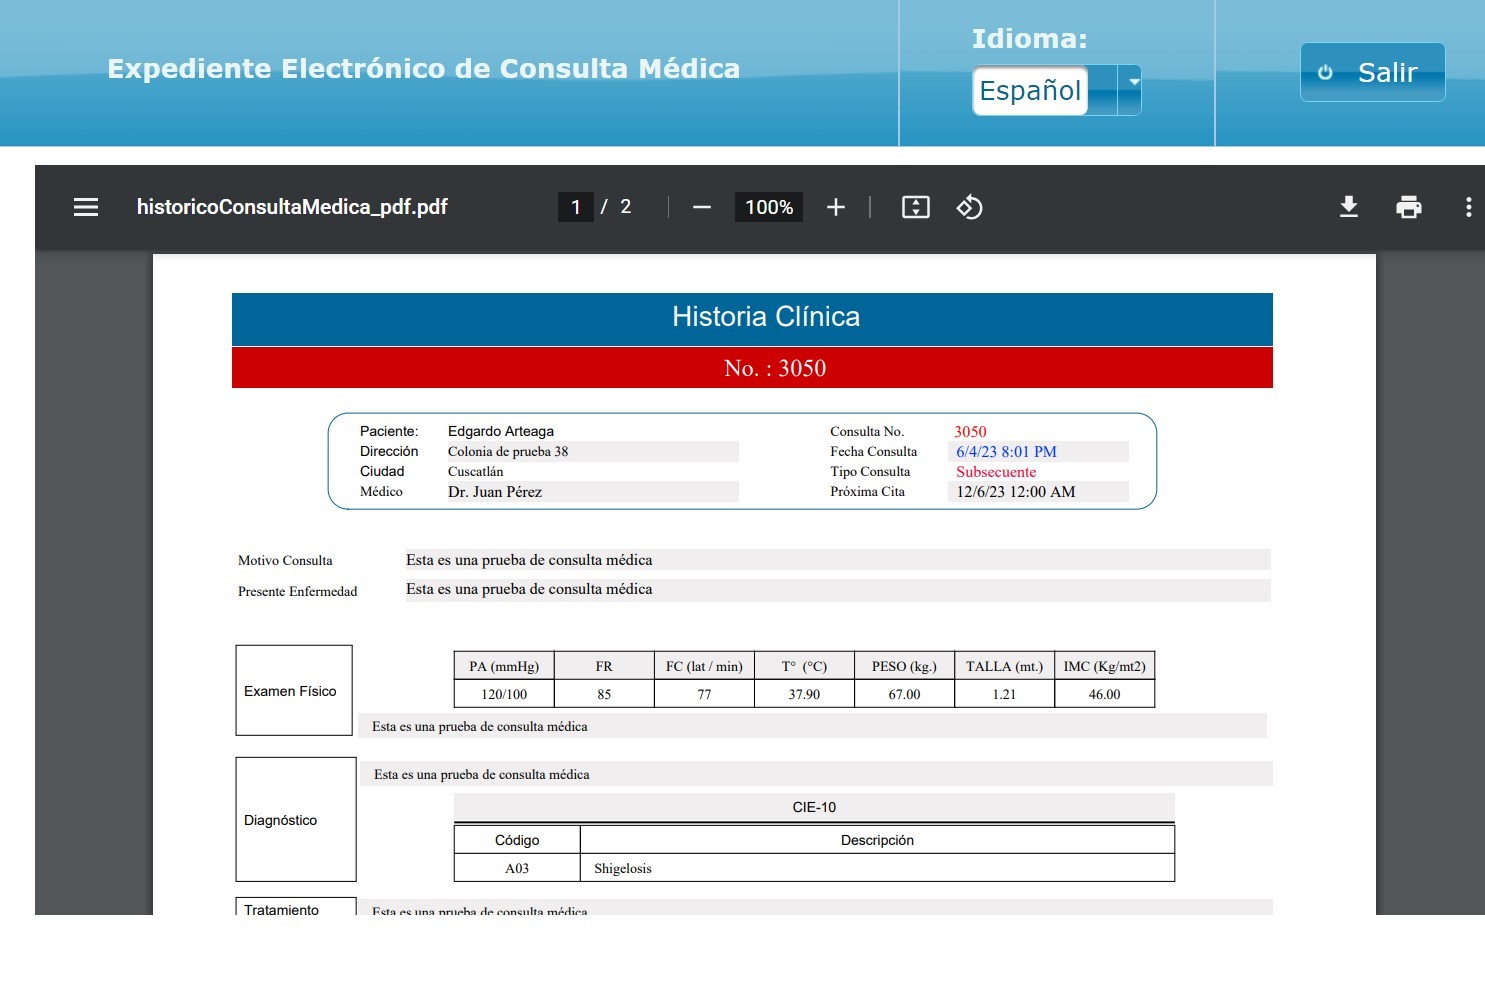This screenshot has width=1485, height=994.
Task: Click diagnosis code A03
Action: pyautogui.click(x=517, y=868)
